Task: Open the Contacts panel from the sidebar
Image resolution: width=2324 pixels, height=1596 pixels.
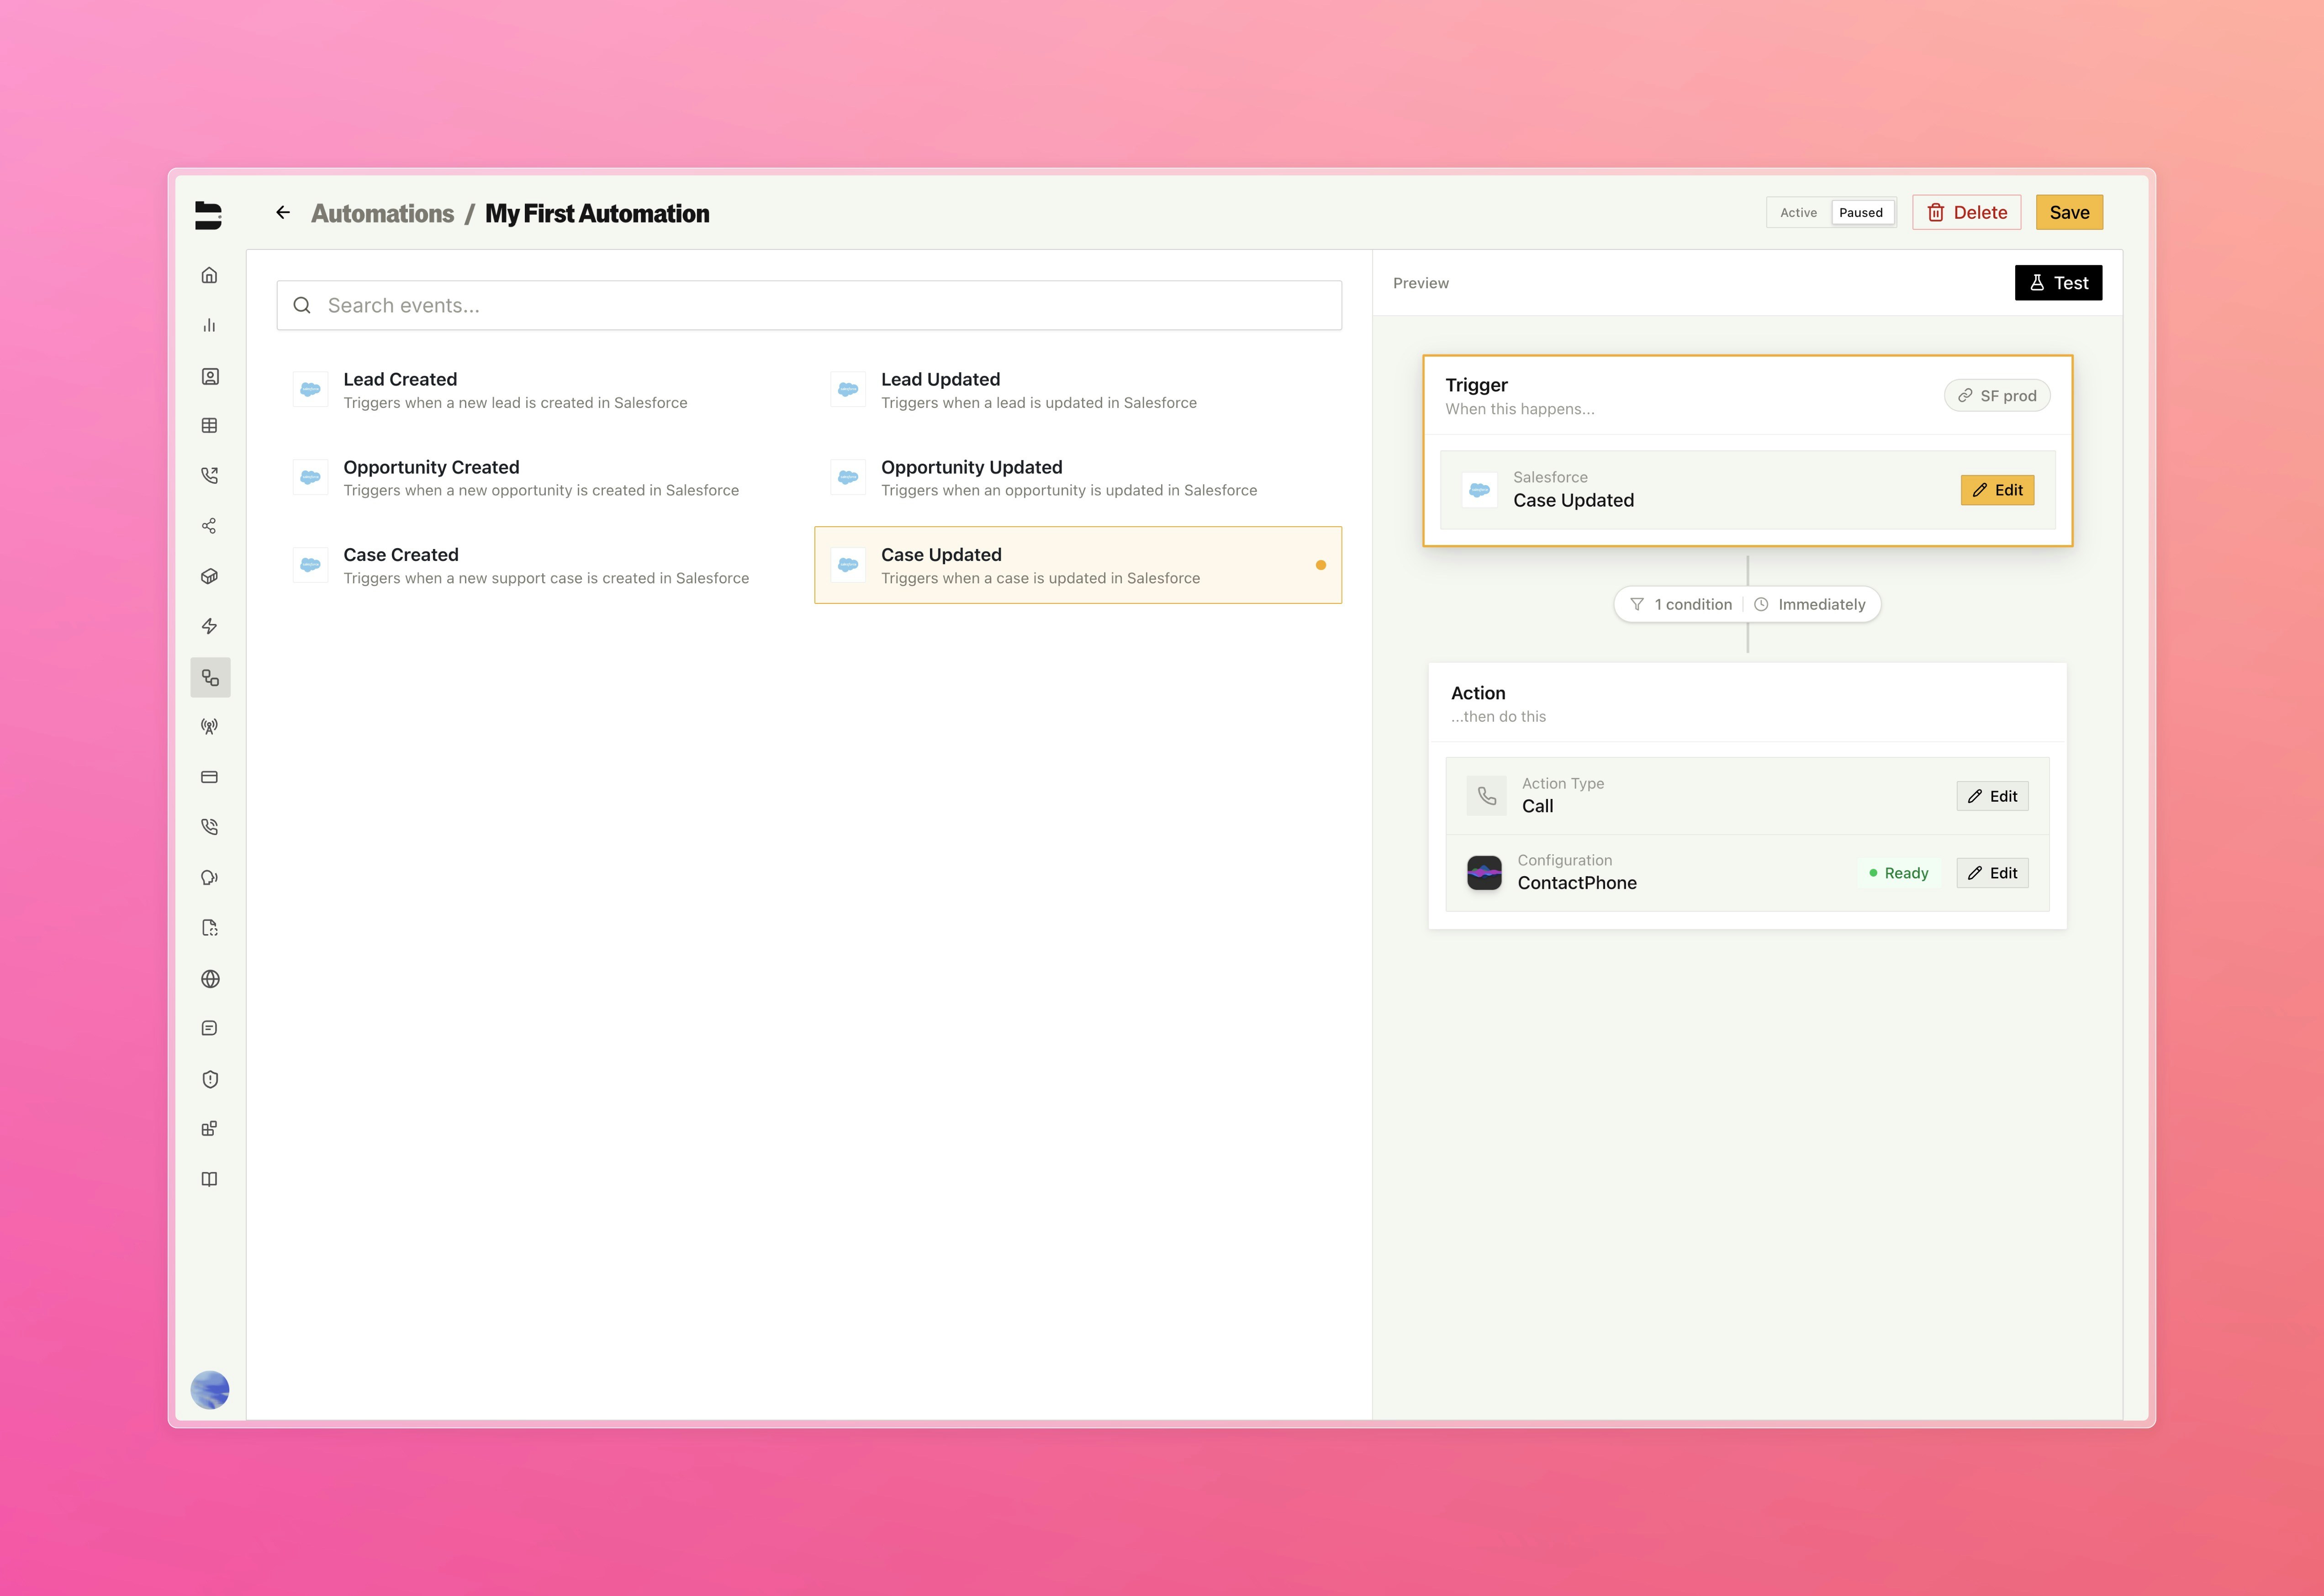Action: point(210,377)
